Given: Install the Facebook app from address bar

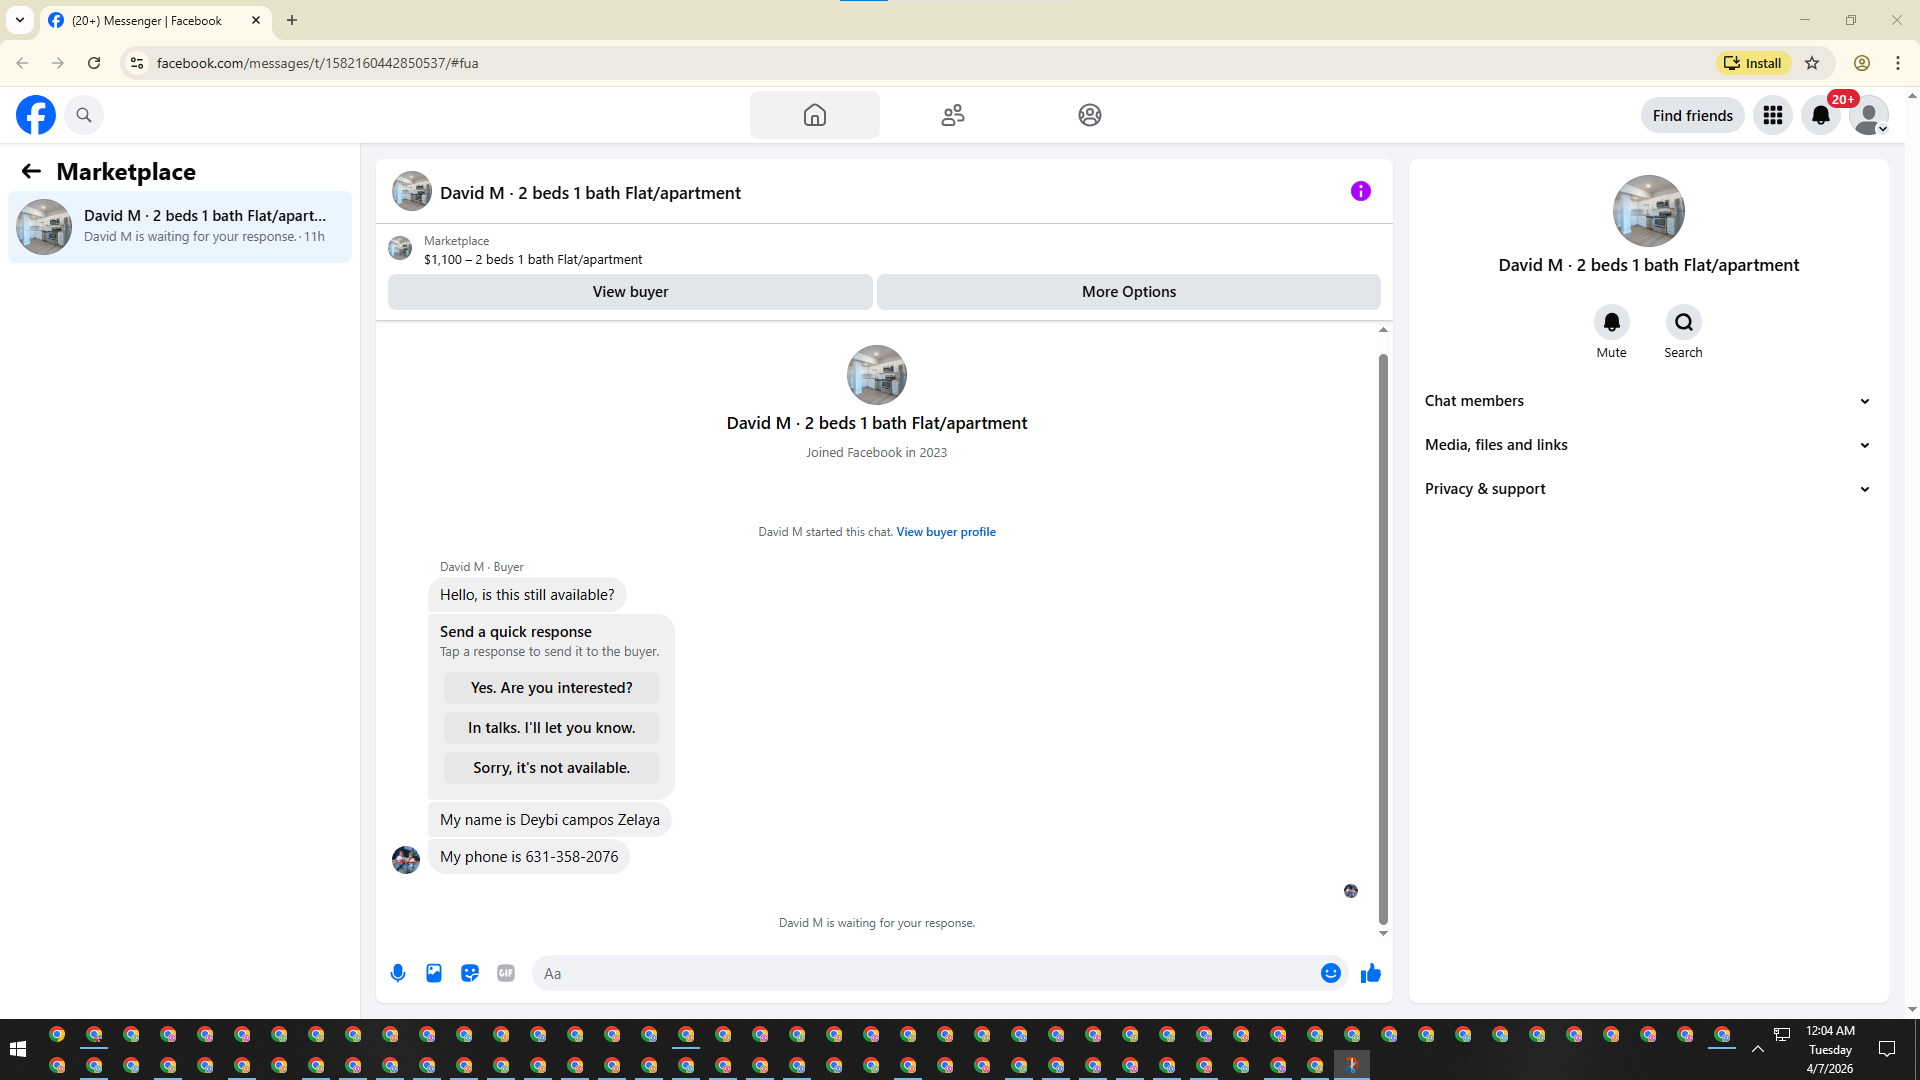Looking at the screenshot, I should tap(1753, 63).
